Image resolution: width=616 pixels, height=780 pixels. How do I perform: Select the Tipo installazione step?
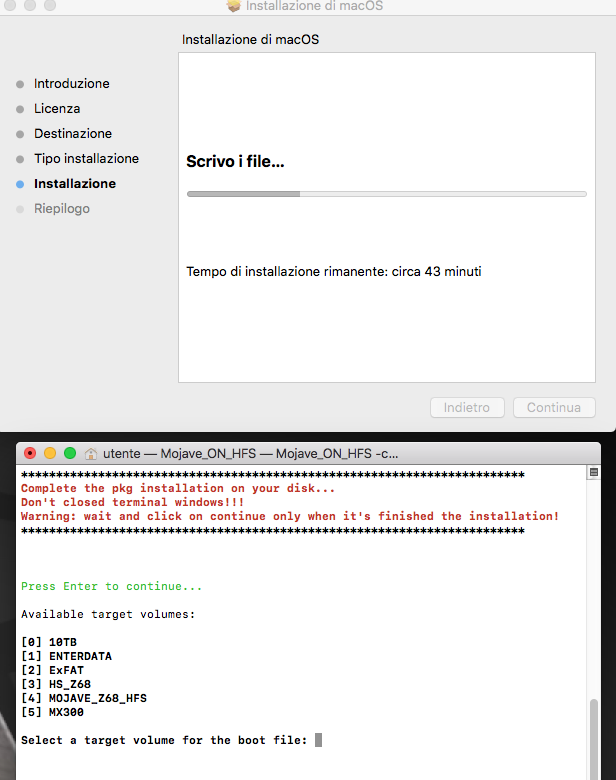coord(87,159)
